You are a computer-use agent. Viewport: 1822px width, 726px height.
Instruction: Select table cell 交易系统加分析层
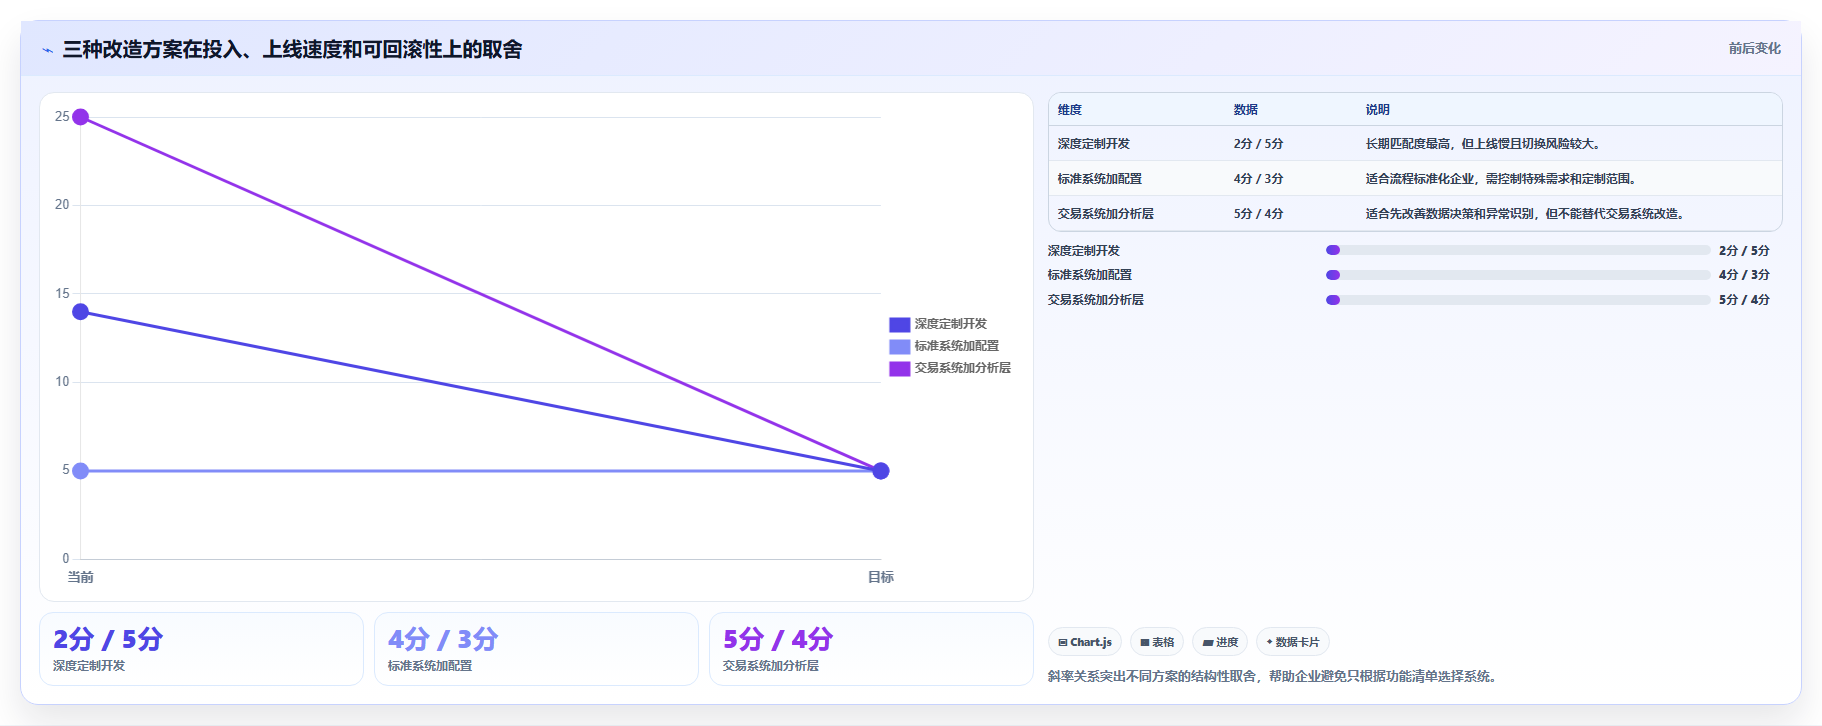pyautogui.click(x=1105, y=214)
